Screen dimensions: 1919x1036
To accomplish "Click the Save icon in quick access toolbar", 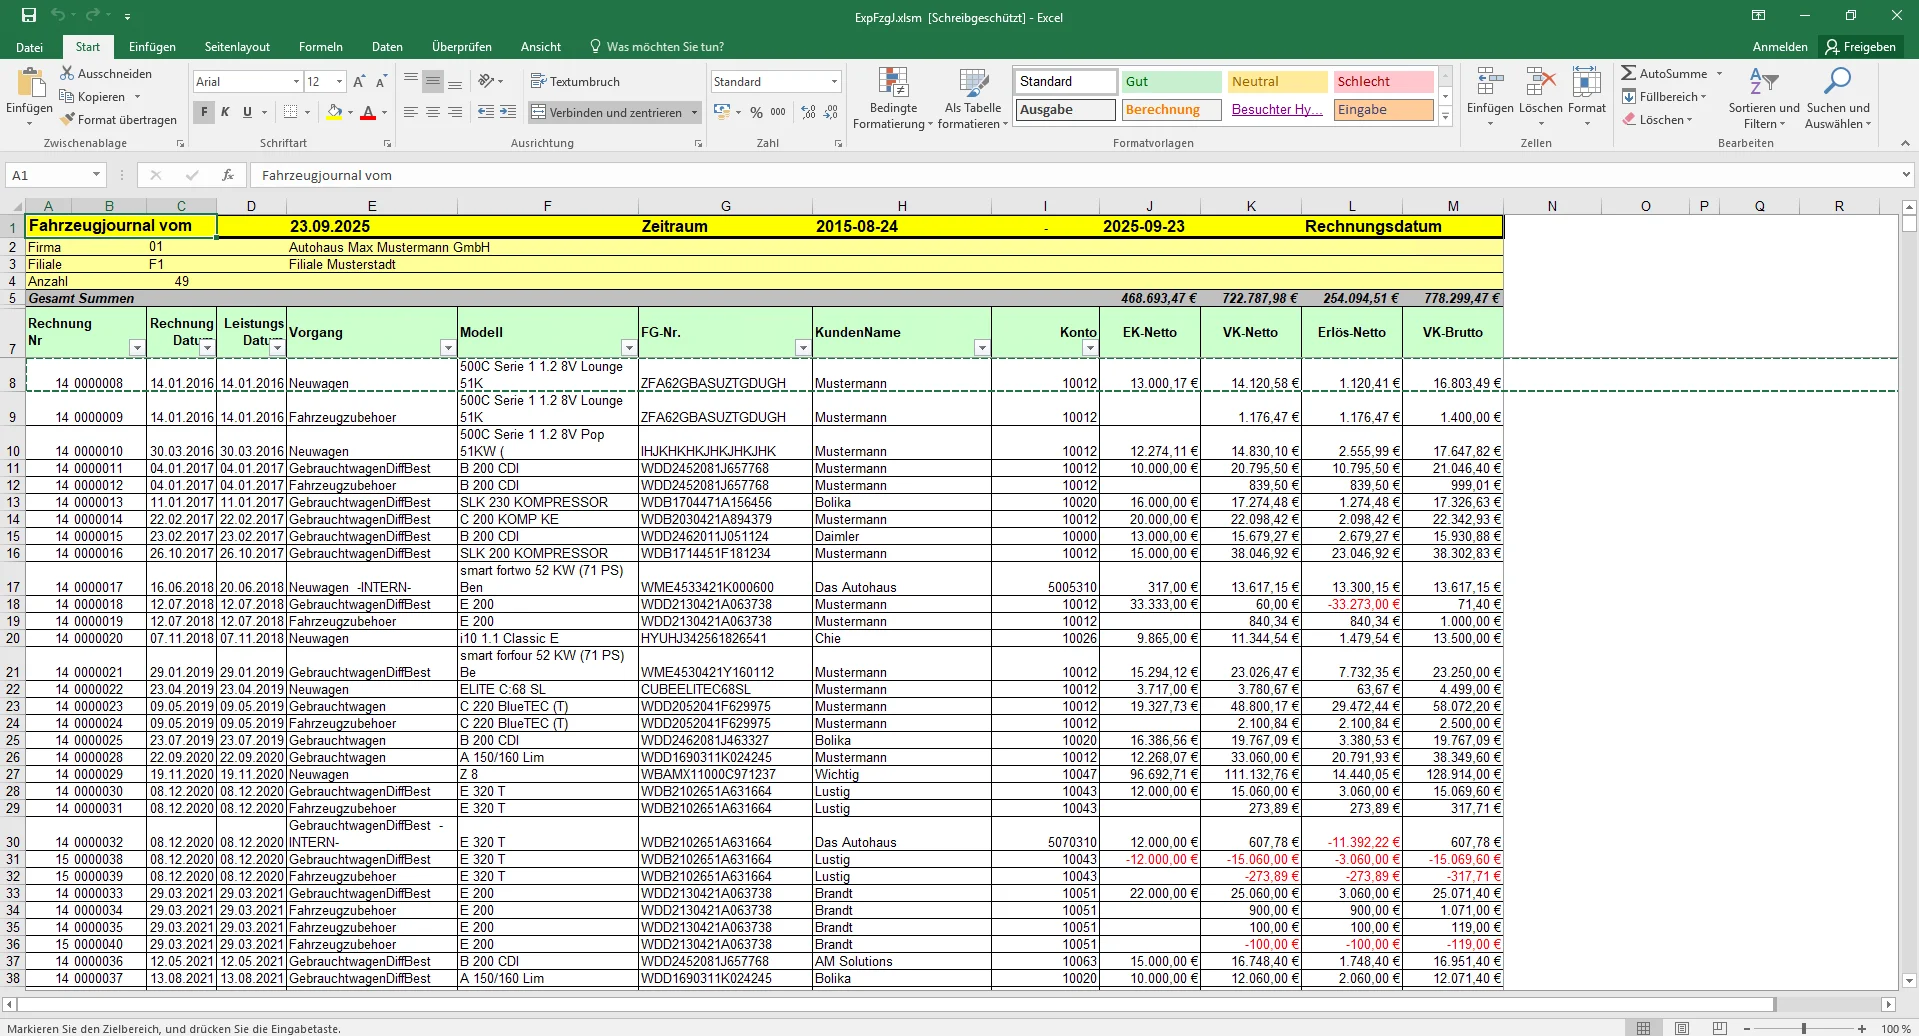I will [29, 16].
